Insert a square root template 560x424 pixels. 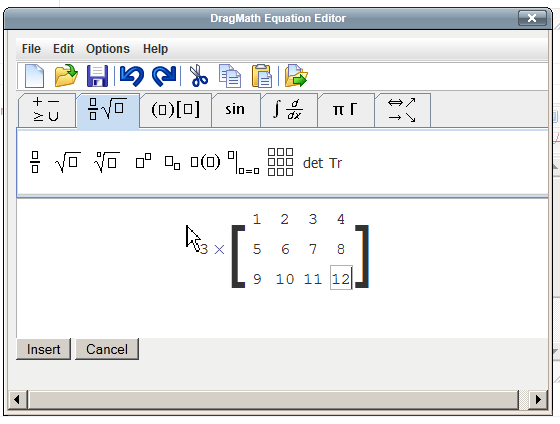(x=68, y=163)
